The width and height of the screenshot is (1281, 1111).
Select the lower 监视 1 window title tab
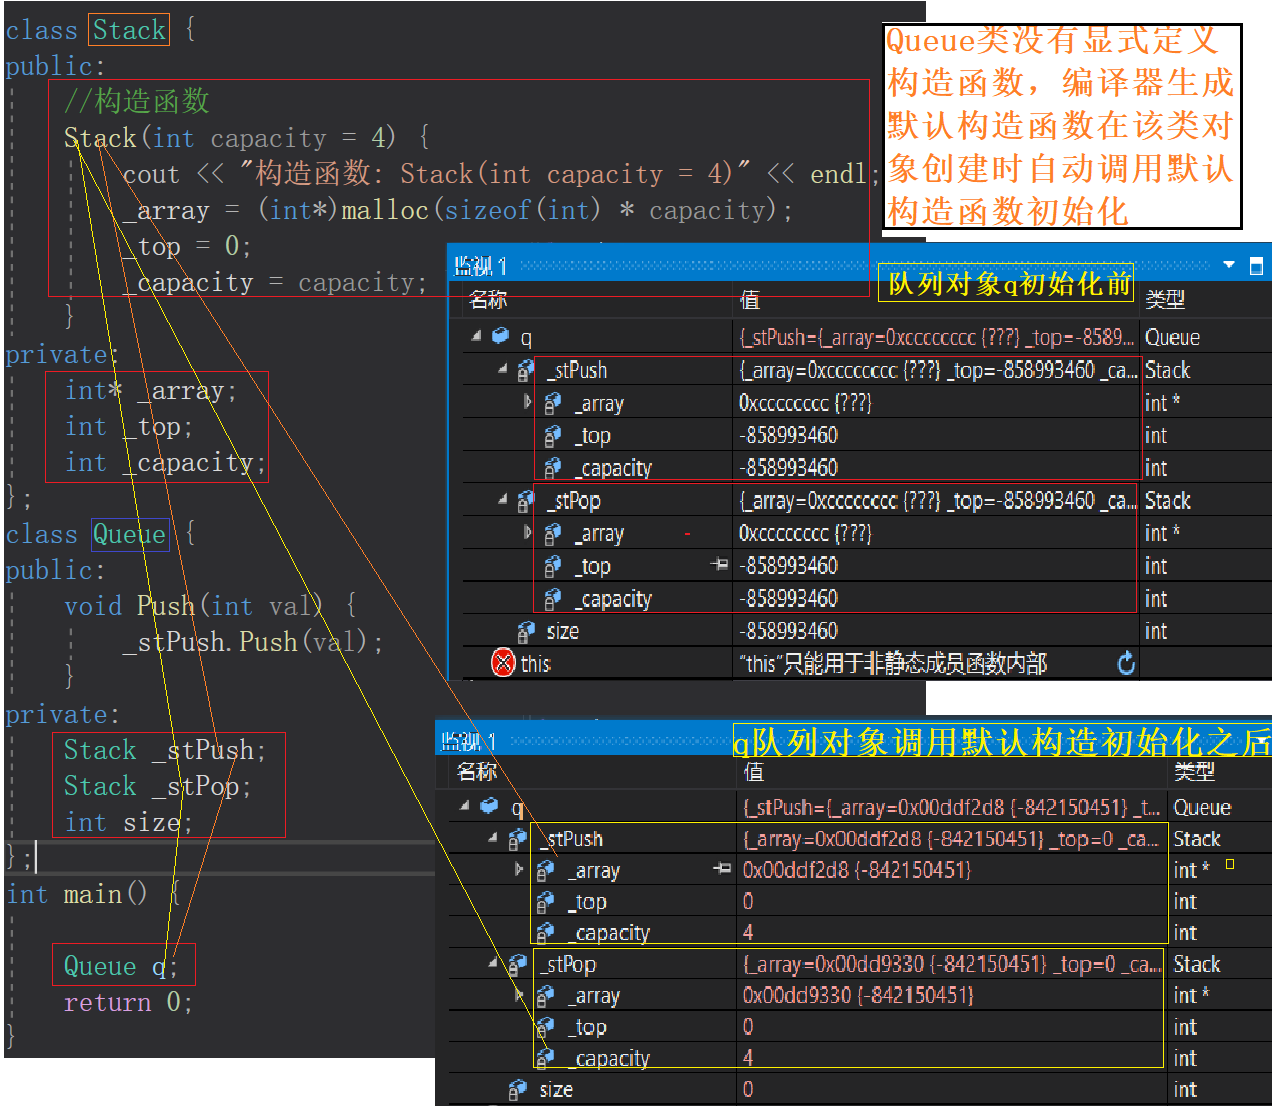[469, 741]
